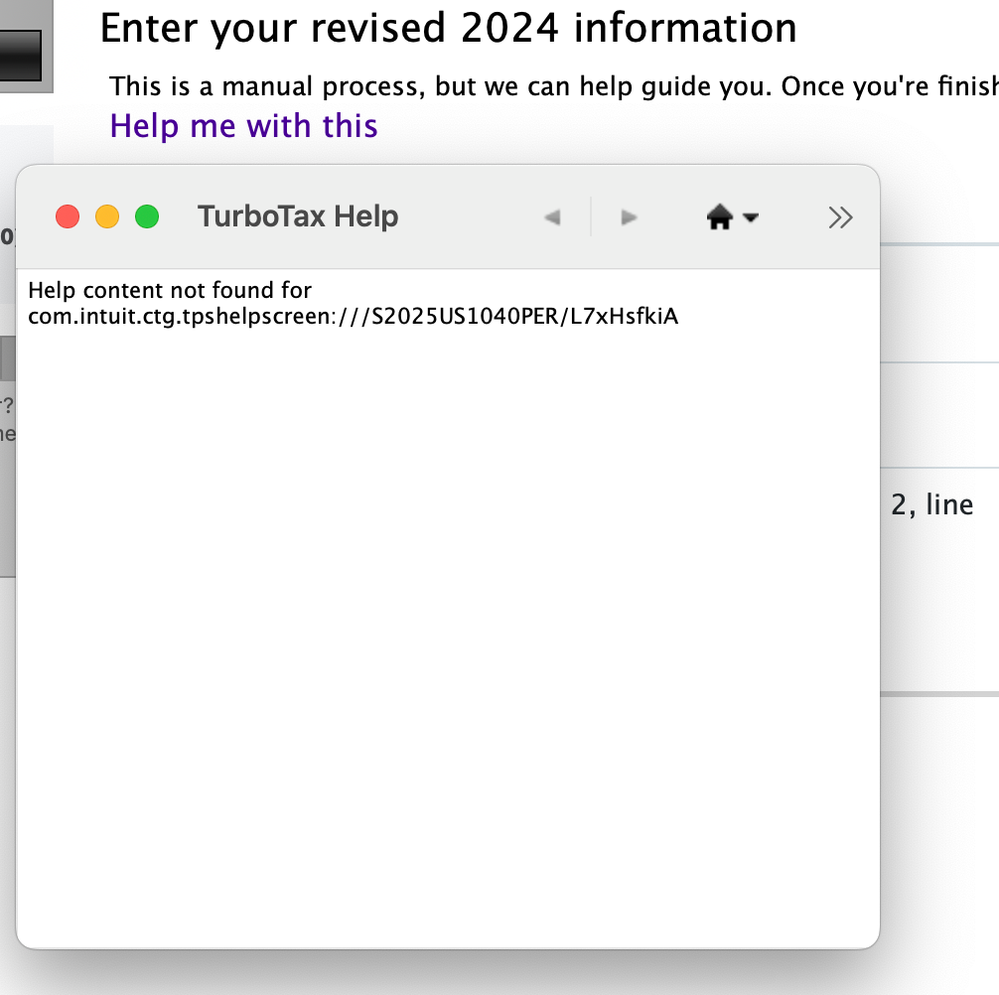Screen dimensions: 999x995
Task: Select the 'Help content not found for' text
Action: (170, 290)
